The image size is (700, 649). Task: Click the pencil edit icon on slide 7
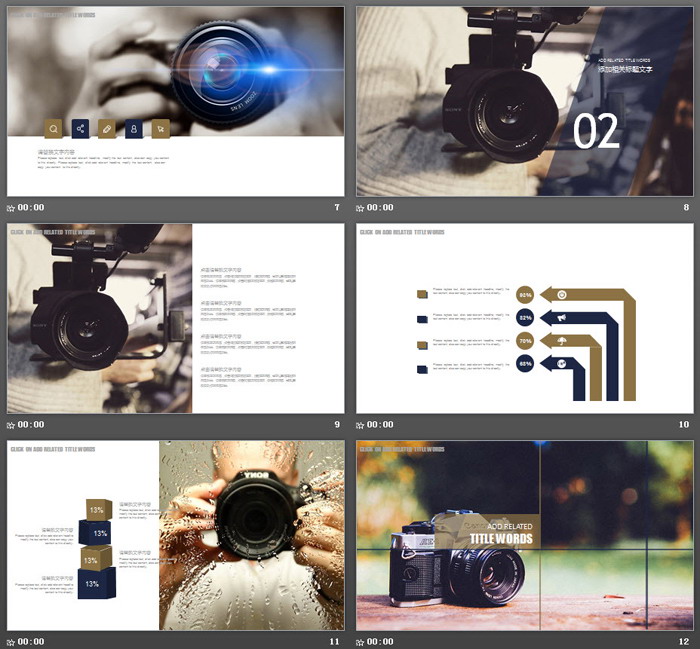106,128
